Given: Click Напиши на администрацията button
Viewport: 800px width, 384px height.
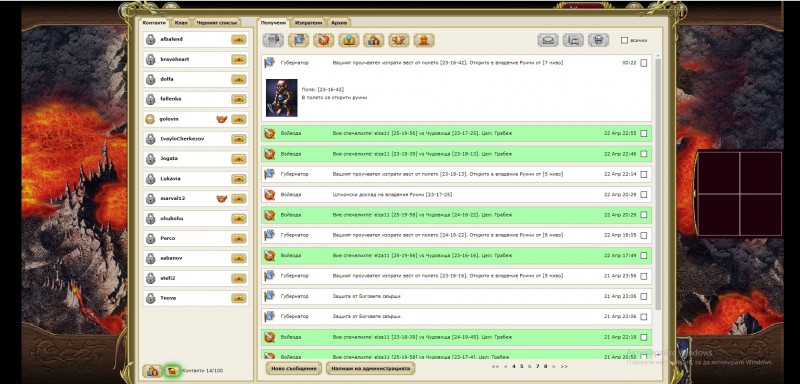Looking at the screenshot, I should click(x=370, y=368).
